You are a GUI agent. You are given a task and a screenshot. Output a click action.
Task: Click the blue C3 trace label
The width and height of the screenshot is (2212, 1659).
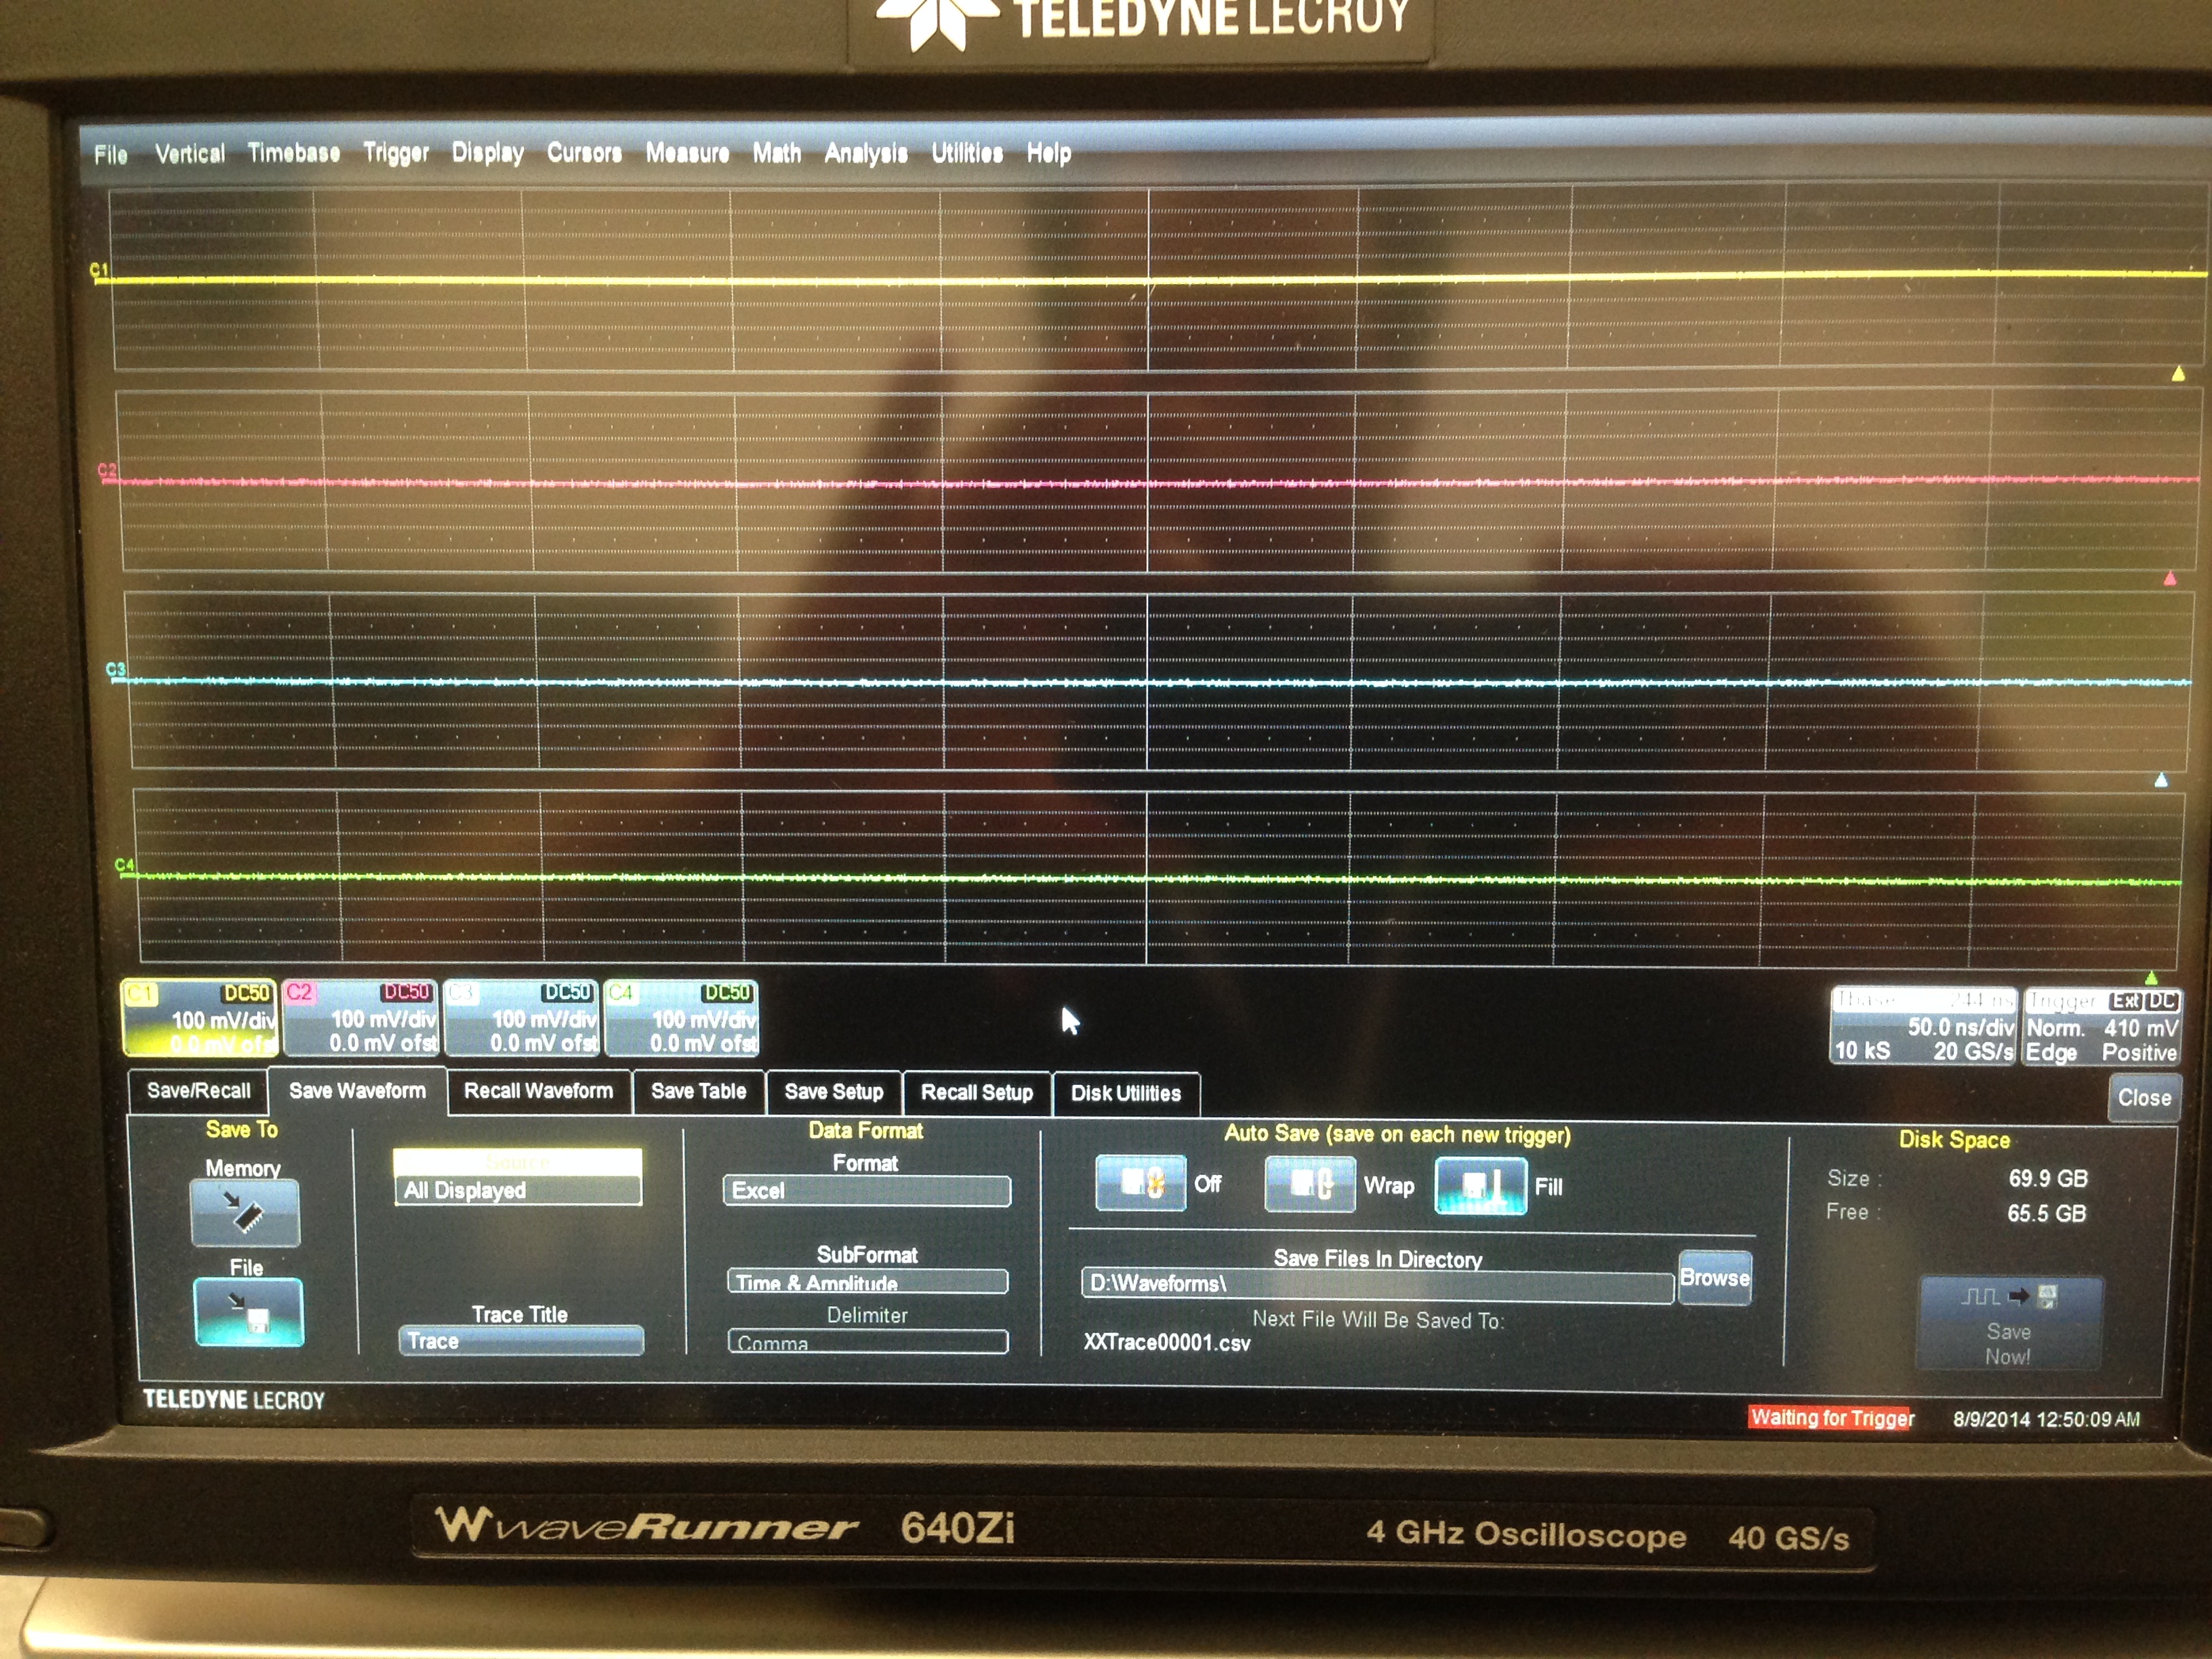click(x=115, y=669)
